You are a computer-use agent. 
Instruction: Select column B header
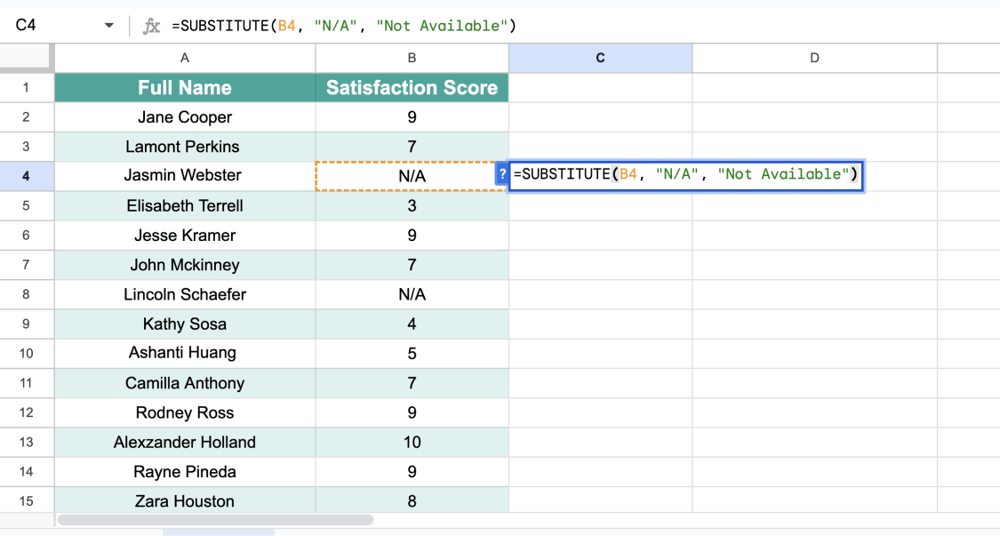[x=411, y=58]
